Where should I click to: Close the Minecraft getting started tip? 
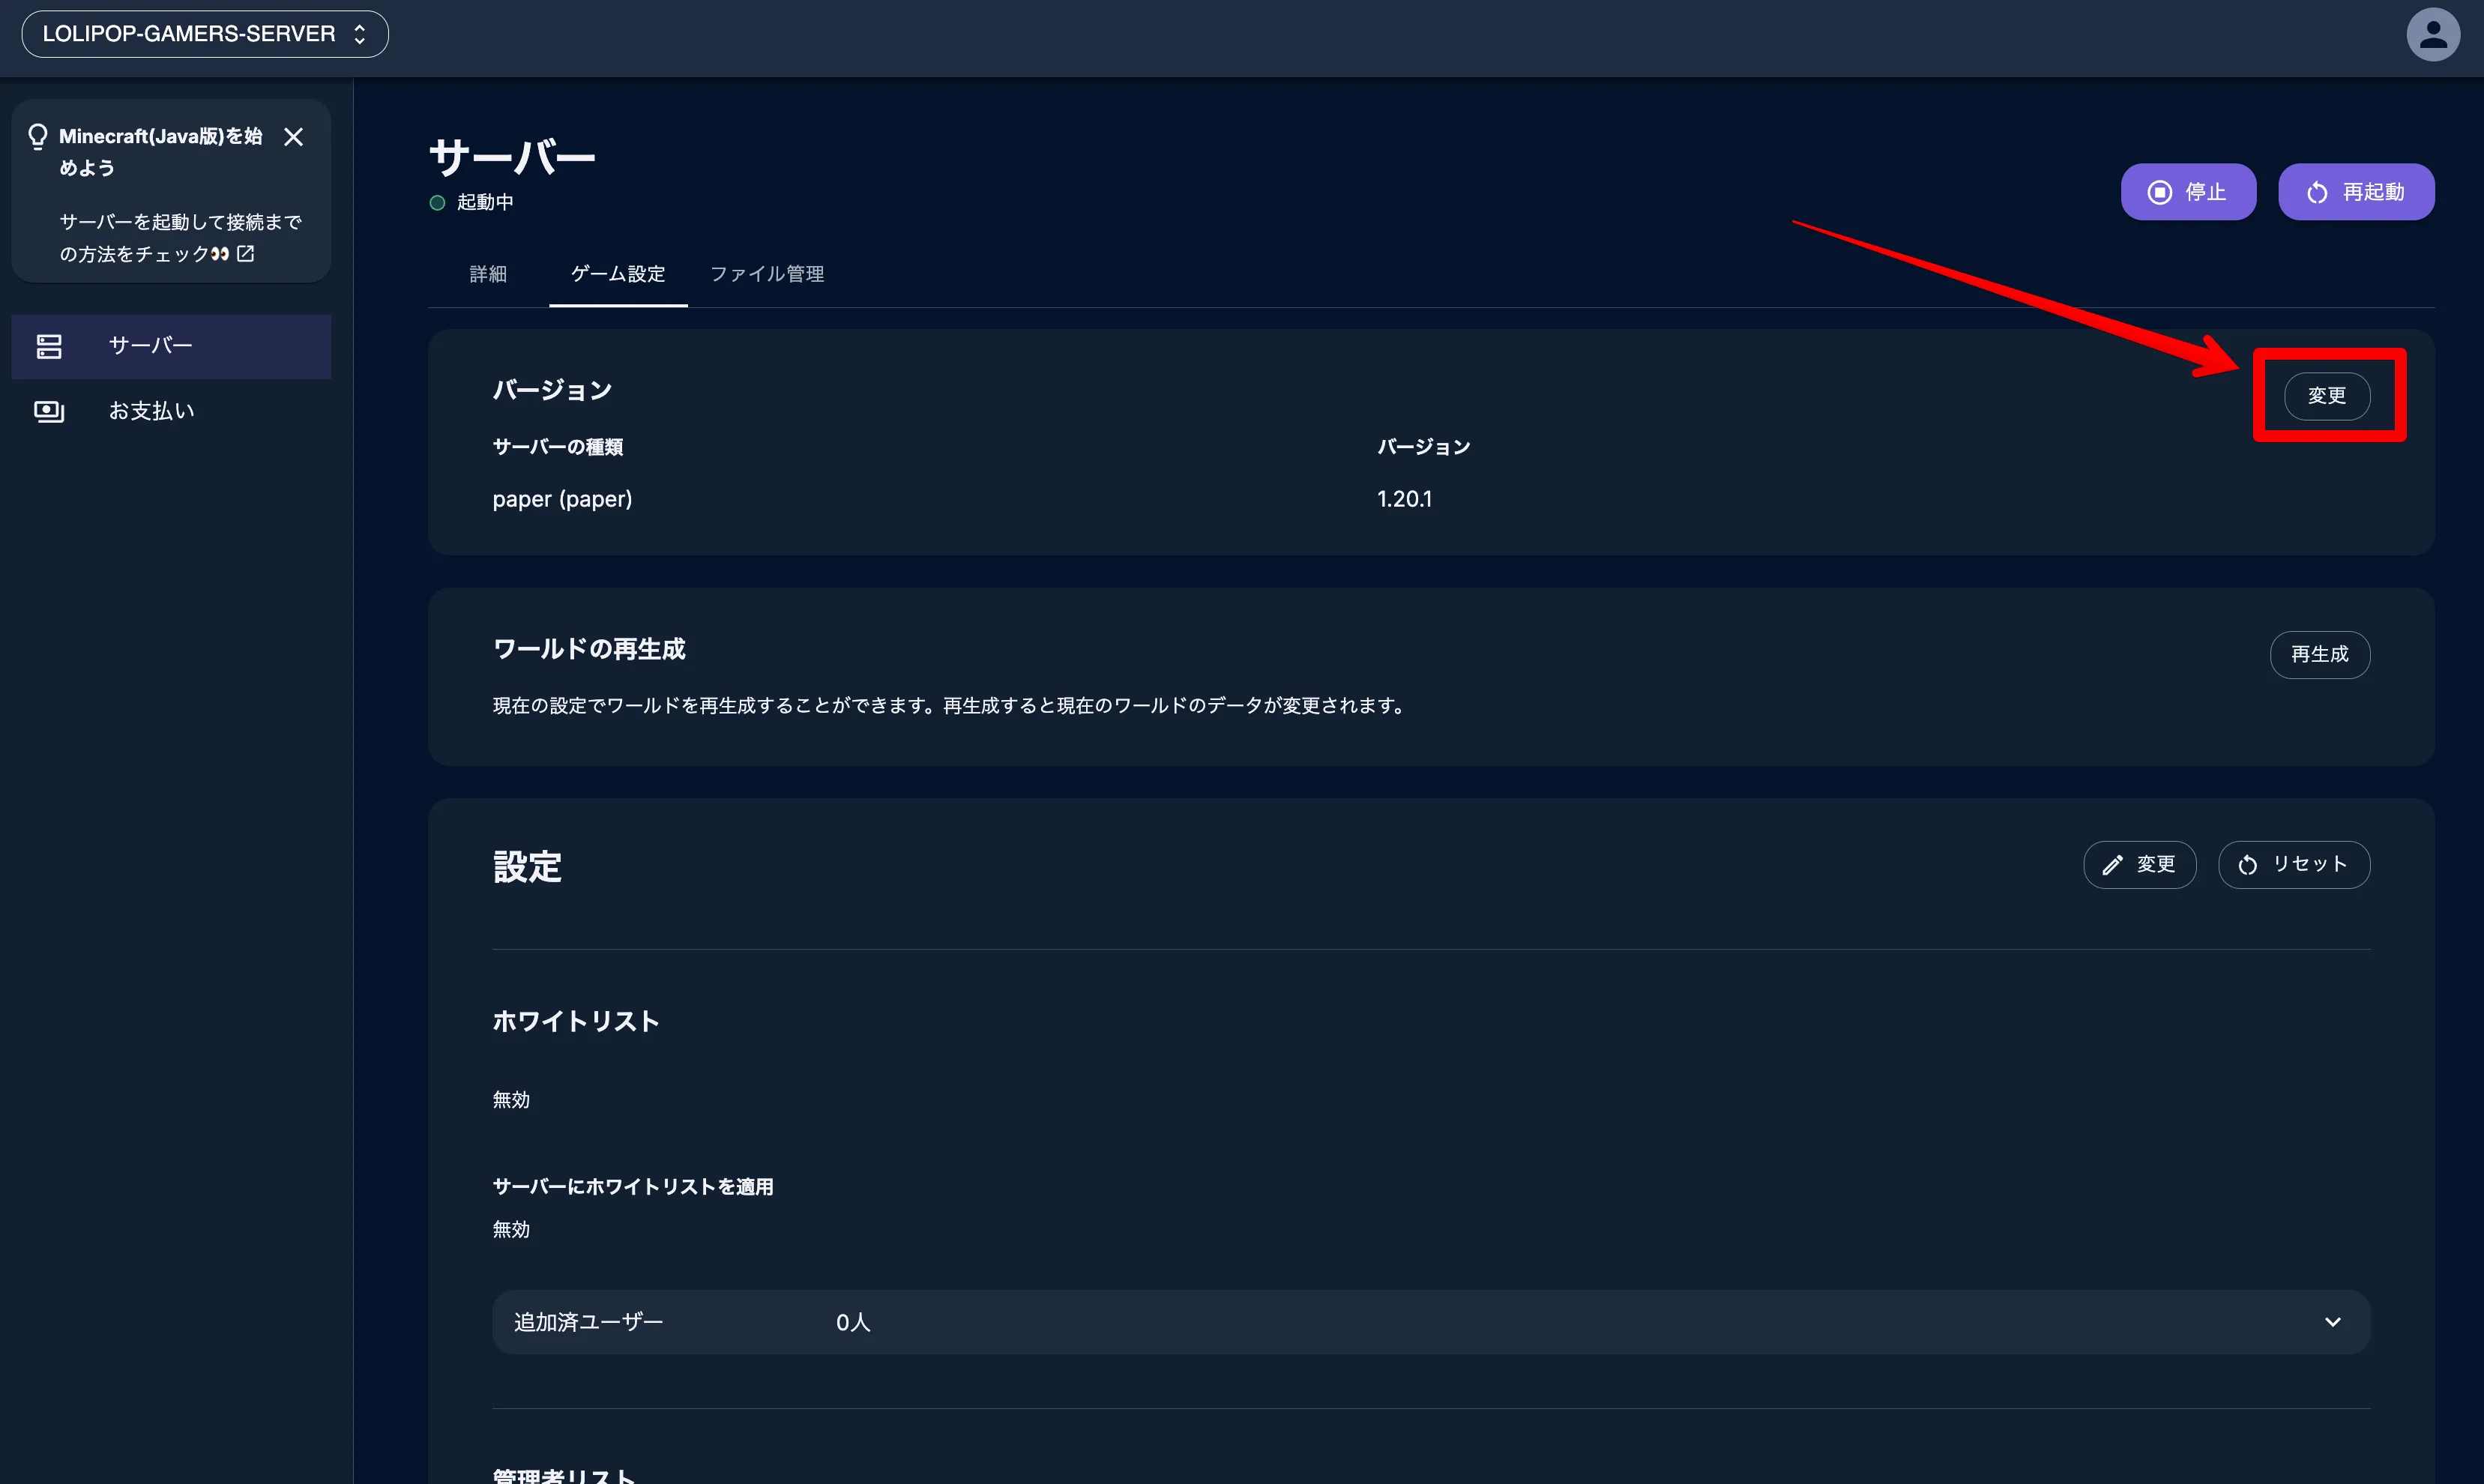tap(293, 137)
